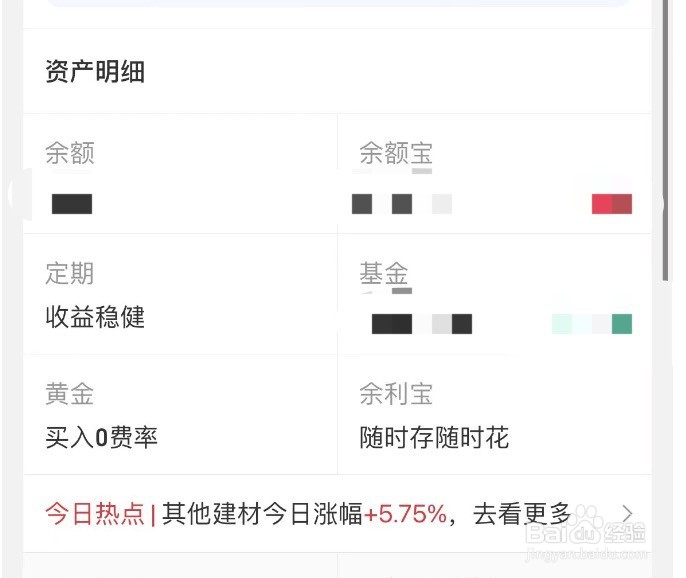Image resolution: width=686 pixels, height=578 pixels.
Task: Tap 买入0费率 description text
Action: tap(101, 437)
